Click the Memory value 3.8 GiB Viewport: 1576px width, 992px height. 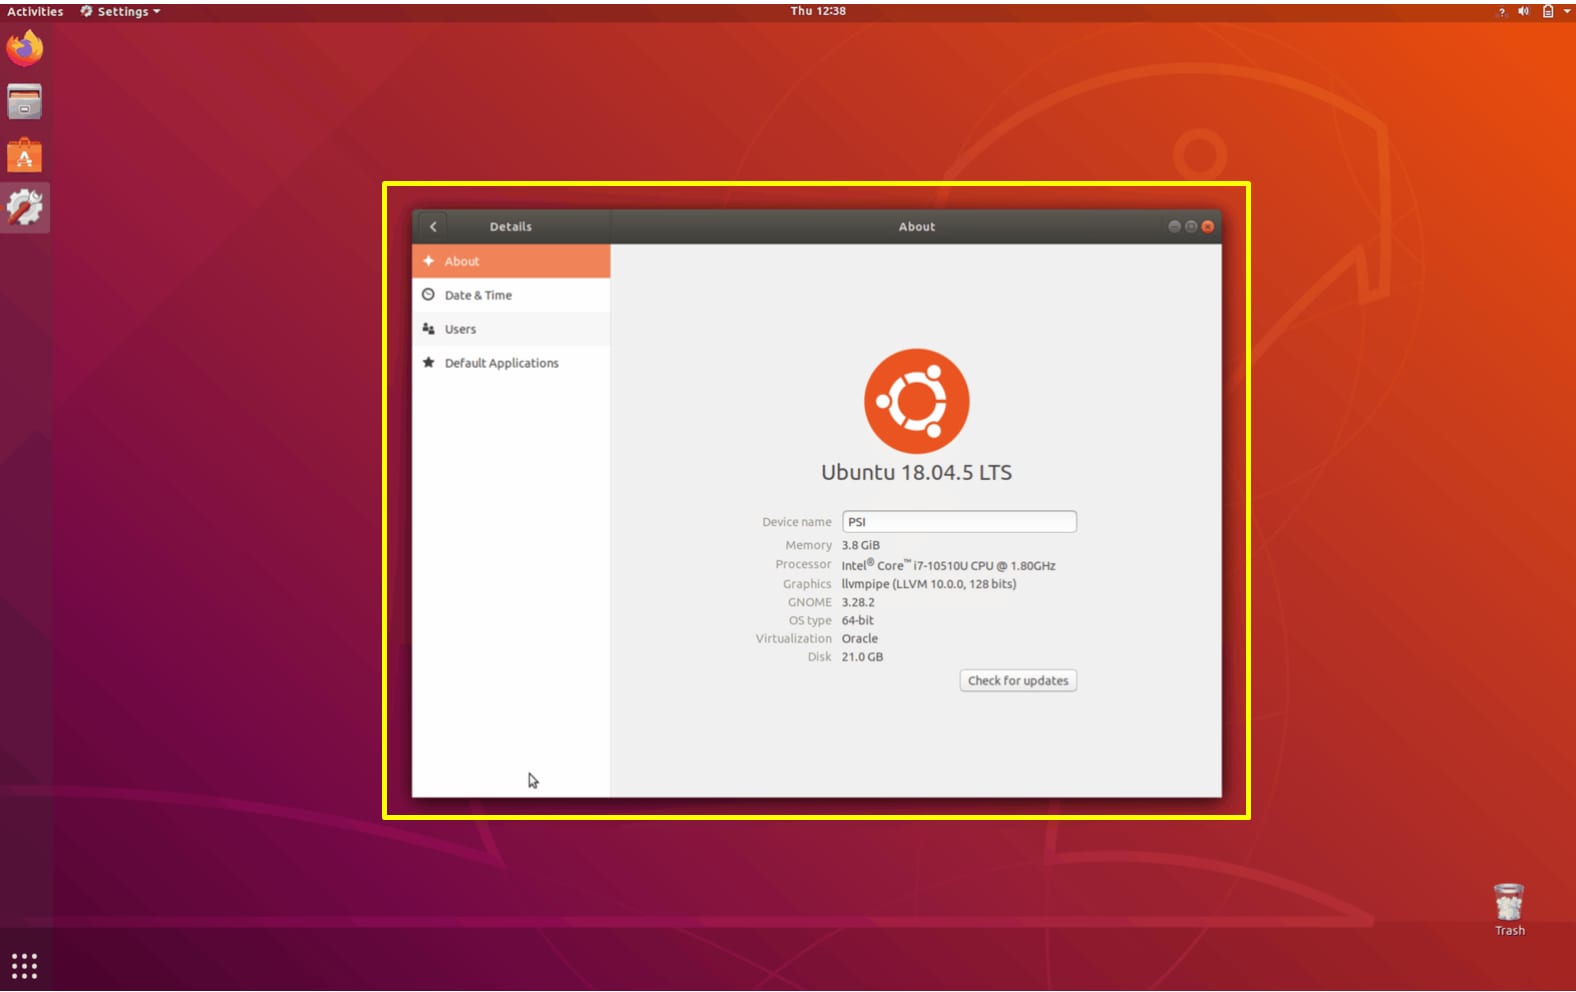tap(861, 546)
